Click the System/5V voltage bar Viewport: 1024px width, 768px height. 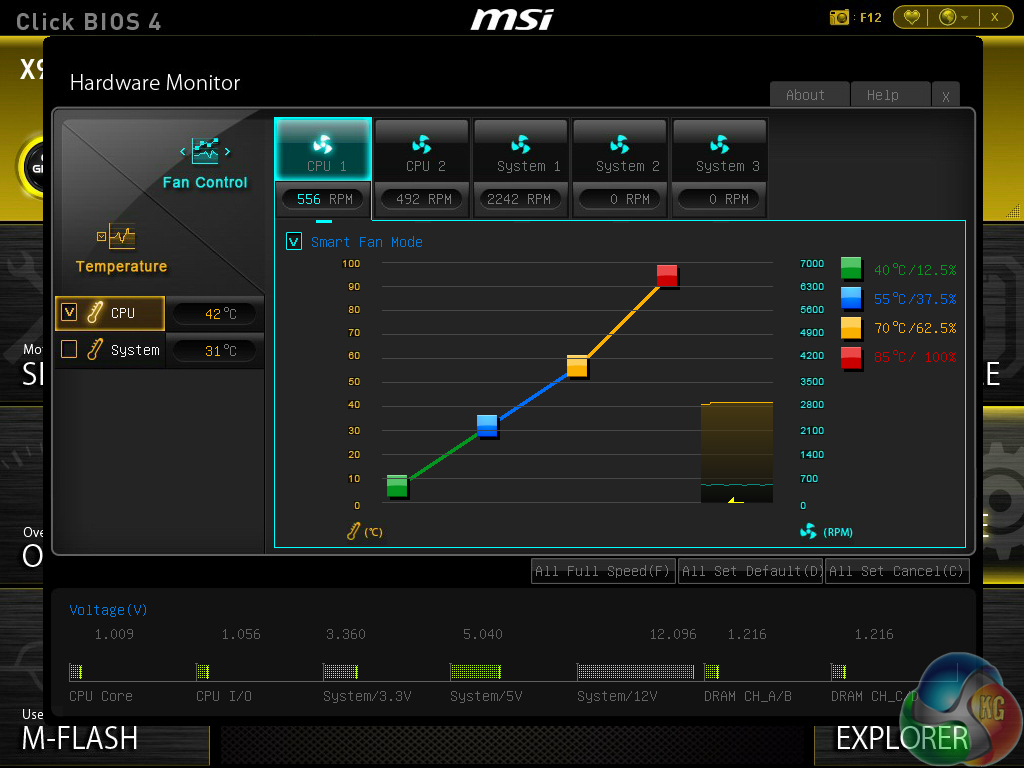[x=475, y=671]
